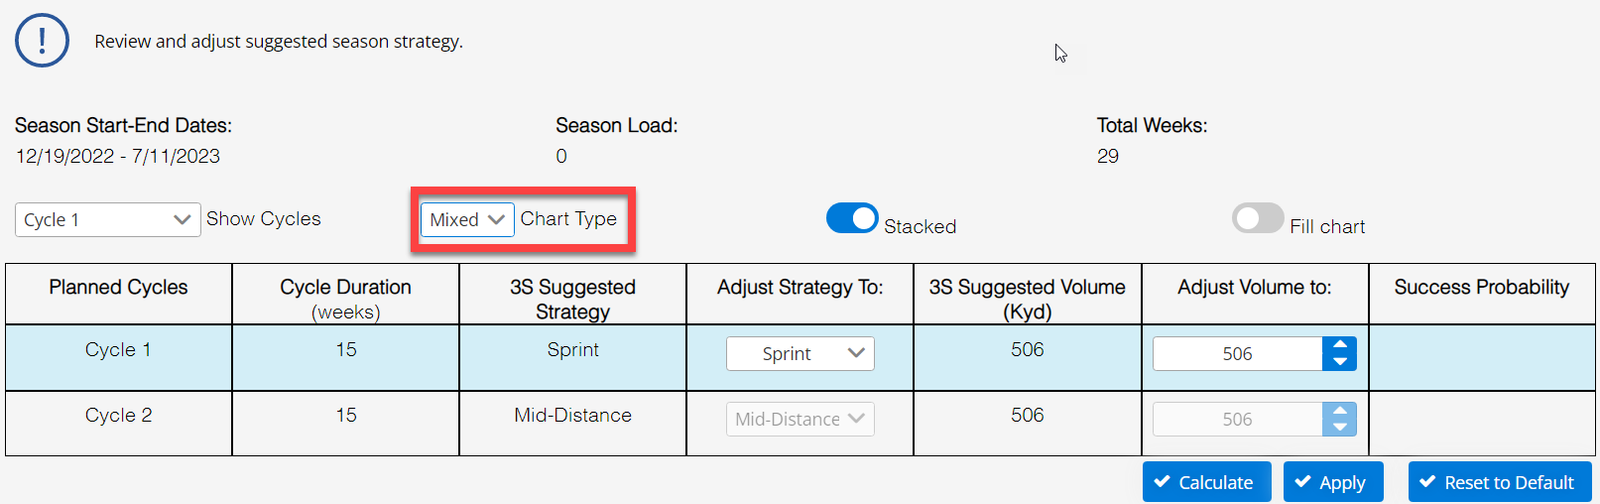Click the exclamation info icon
The image size is (1600, 504).
pos(42,41)
